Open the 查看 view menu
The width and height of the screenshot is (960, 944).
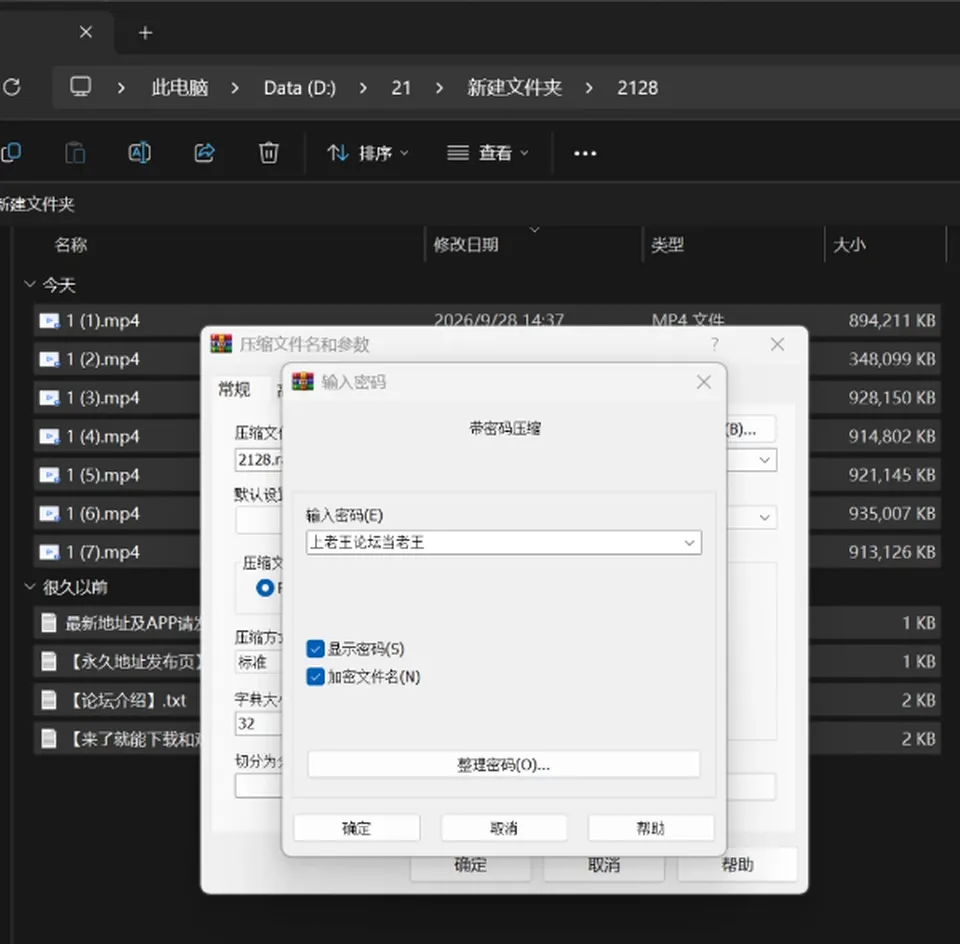click(x=487, y=152)
